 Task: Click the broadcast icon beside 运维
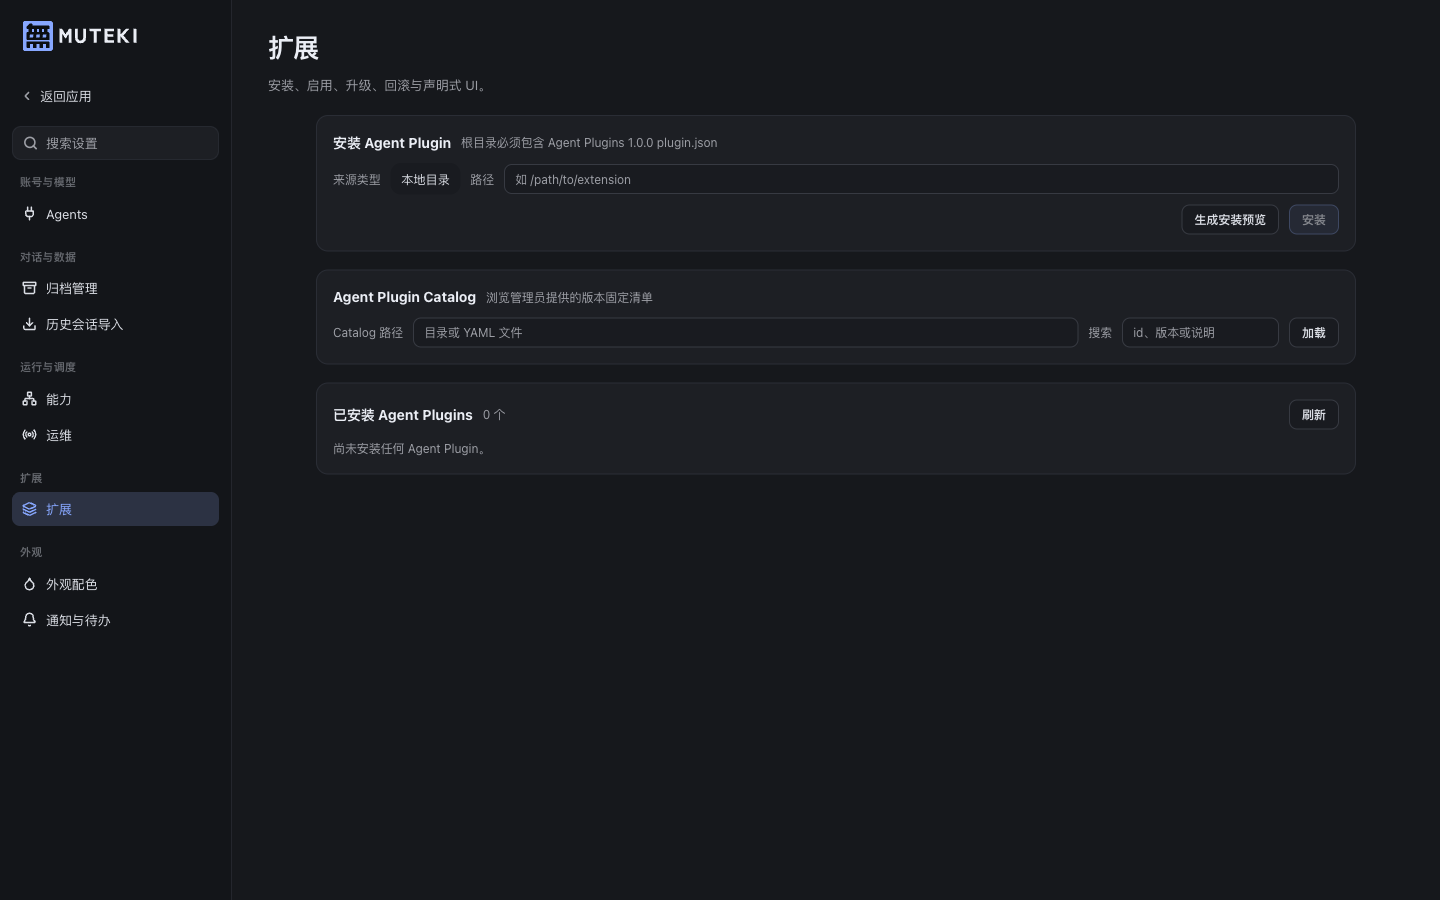point(30,435)
